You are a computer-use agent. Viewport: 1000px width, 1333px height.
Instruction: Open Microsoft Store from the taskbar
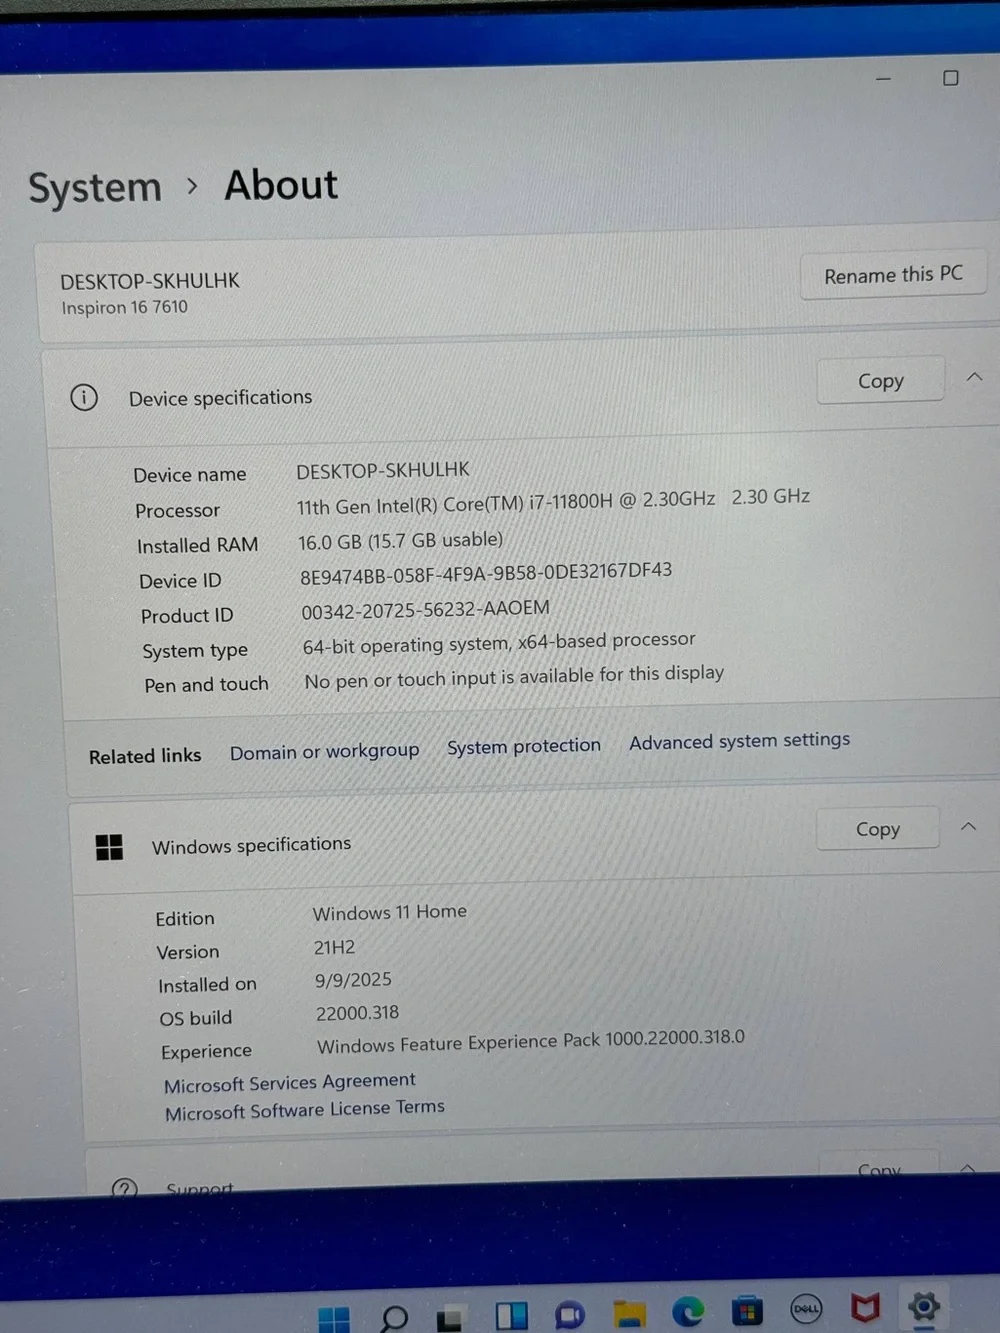pos(747,1310)
